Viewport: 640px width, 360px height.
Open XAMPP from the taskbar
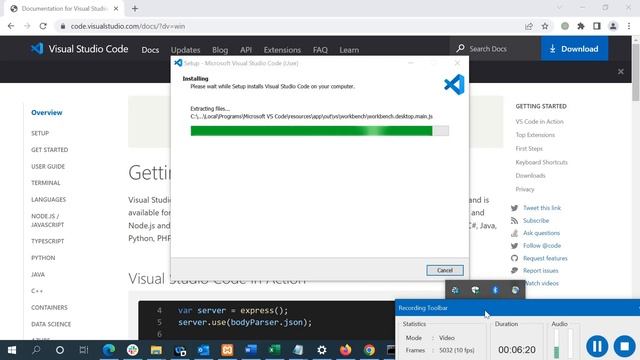tap(227, 350)
